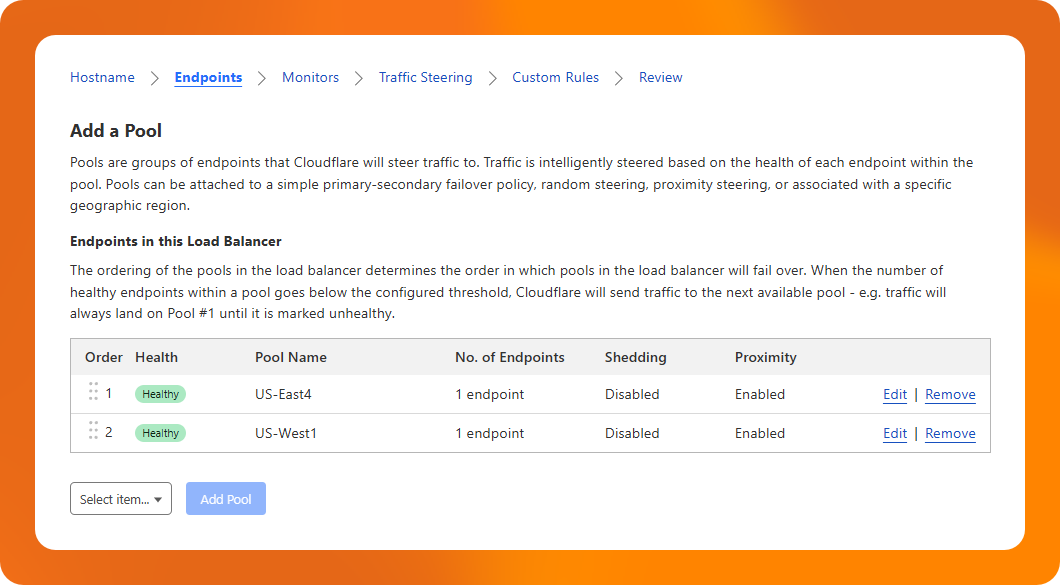Select the Endpoints step tab
Image resolution: width=1060 pixels, height=585 pixels.
208,77
